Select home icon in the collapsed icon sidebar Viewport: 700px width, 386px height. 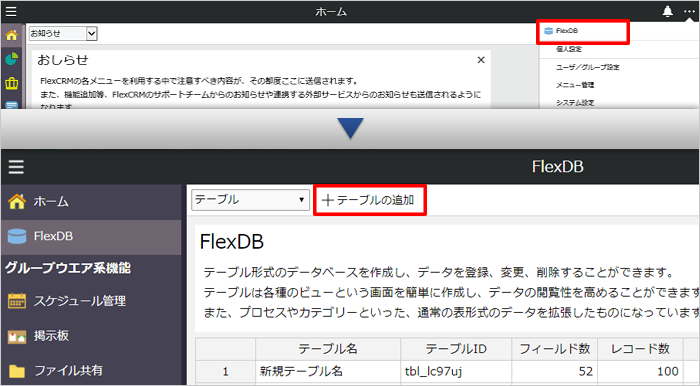pos(12,35)
